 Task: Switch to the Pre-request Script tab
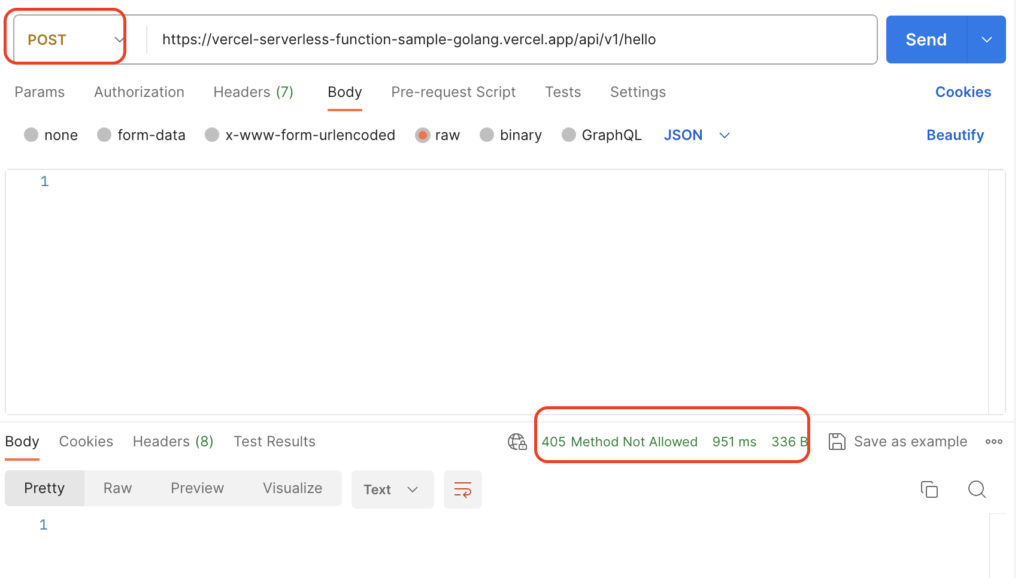(x=453, y=92)
